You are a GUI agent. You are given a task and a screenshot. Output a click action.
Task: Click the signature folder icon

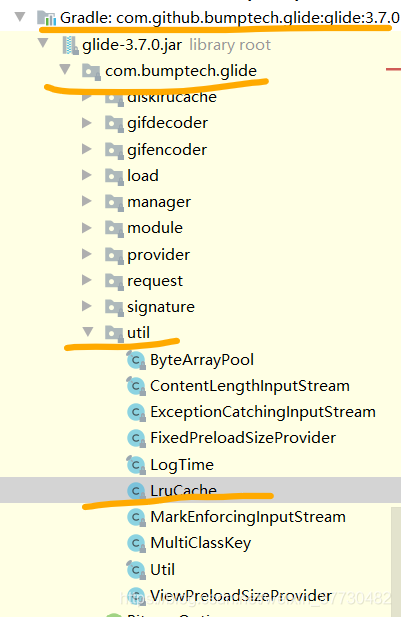(114, 307)
